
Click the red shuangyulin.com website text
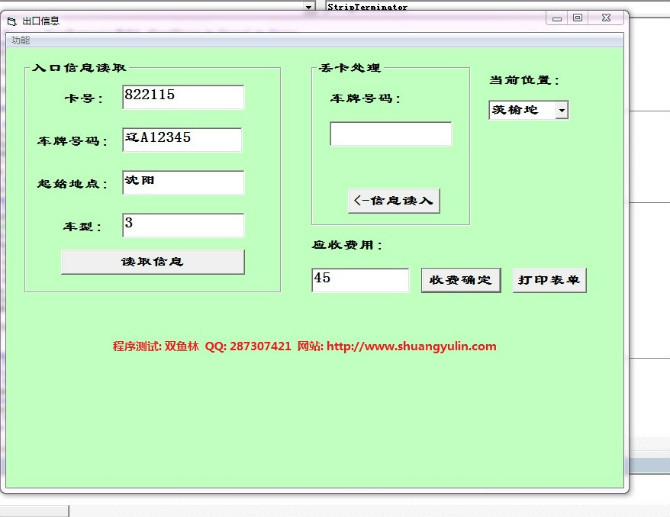(411, 346)
